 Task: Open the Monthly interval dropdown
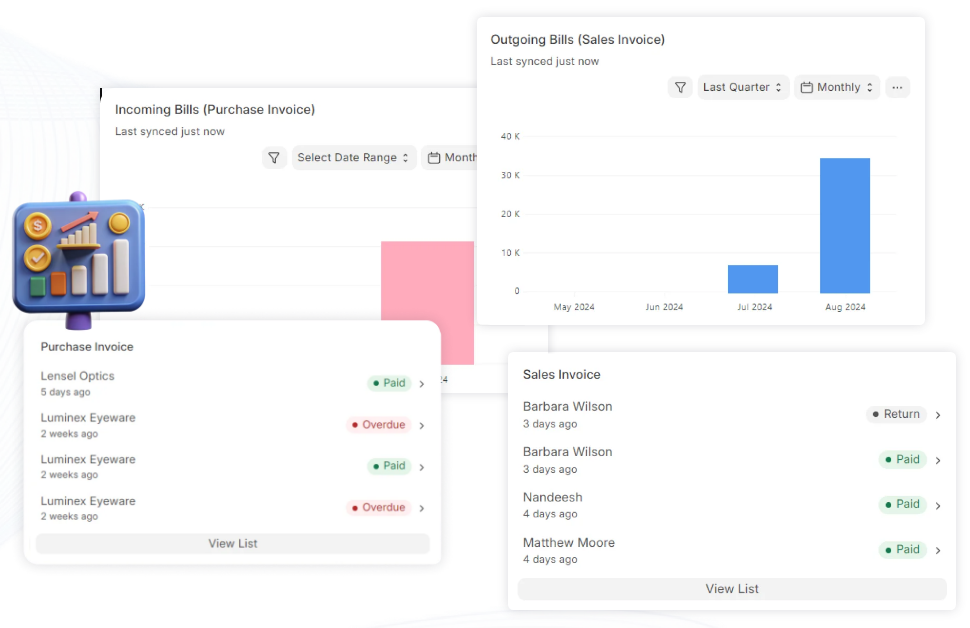(x=836, y=87)
